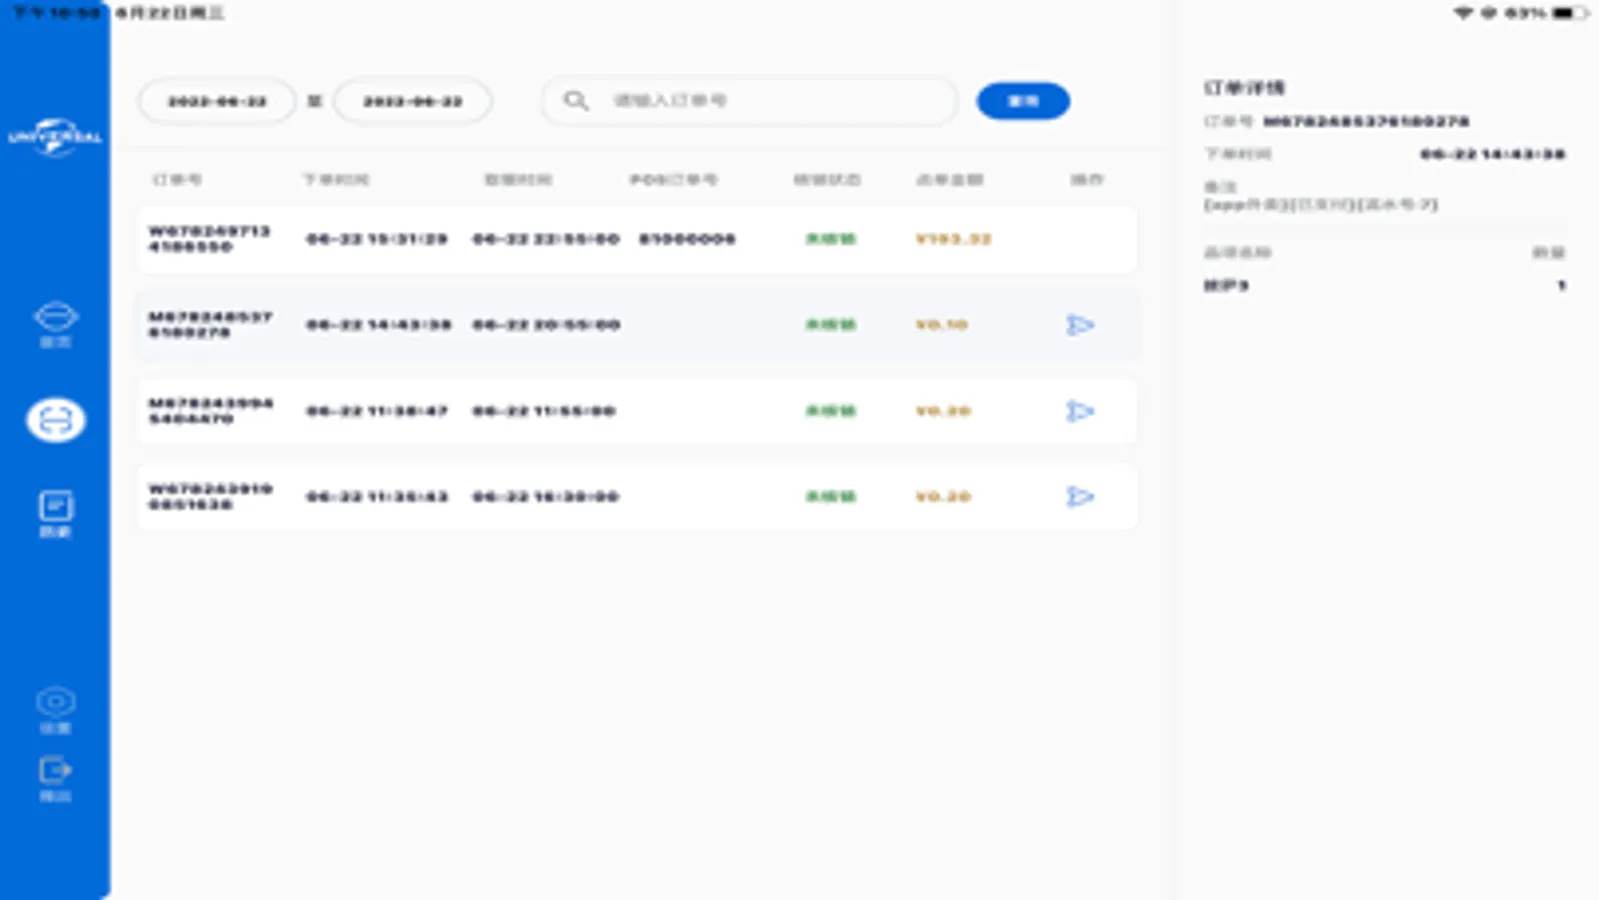The height and width of the screenshot is (900, 1599).
Task: Click pickup time 06-22 16:30:00
Action: [x=546, y=497]
